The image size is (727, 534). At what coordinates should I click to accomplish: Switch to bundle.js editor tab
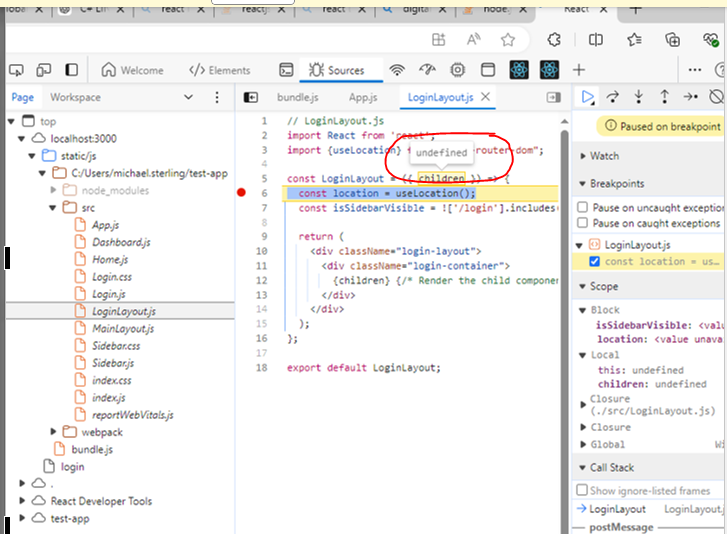click(298, 97)
